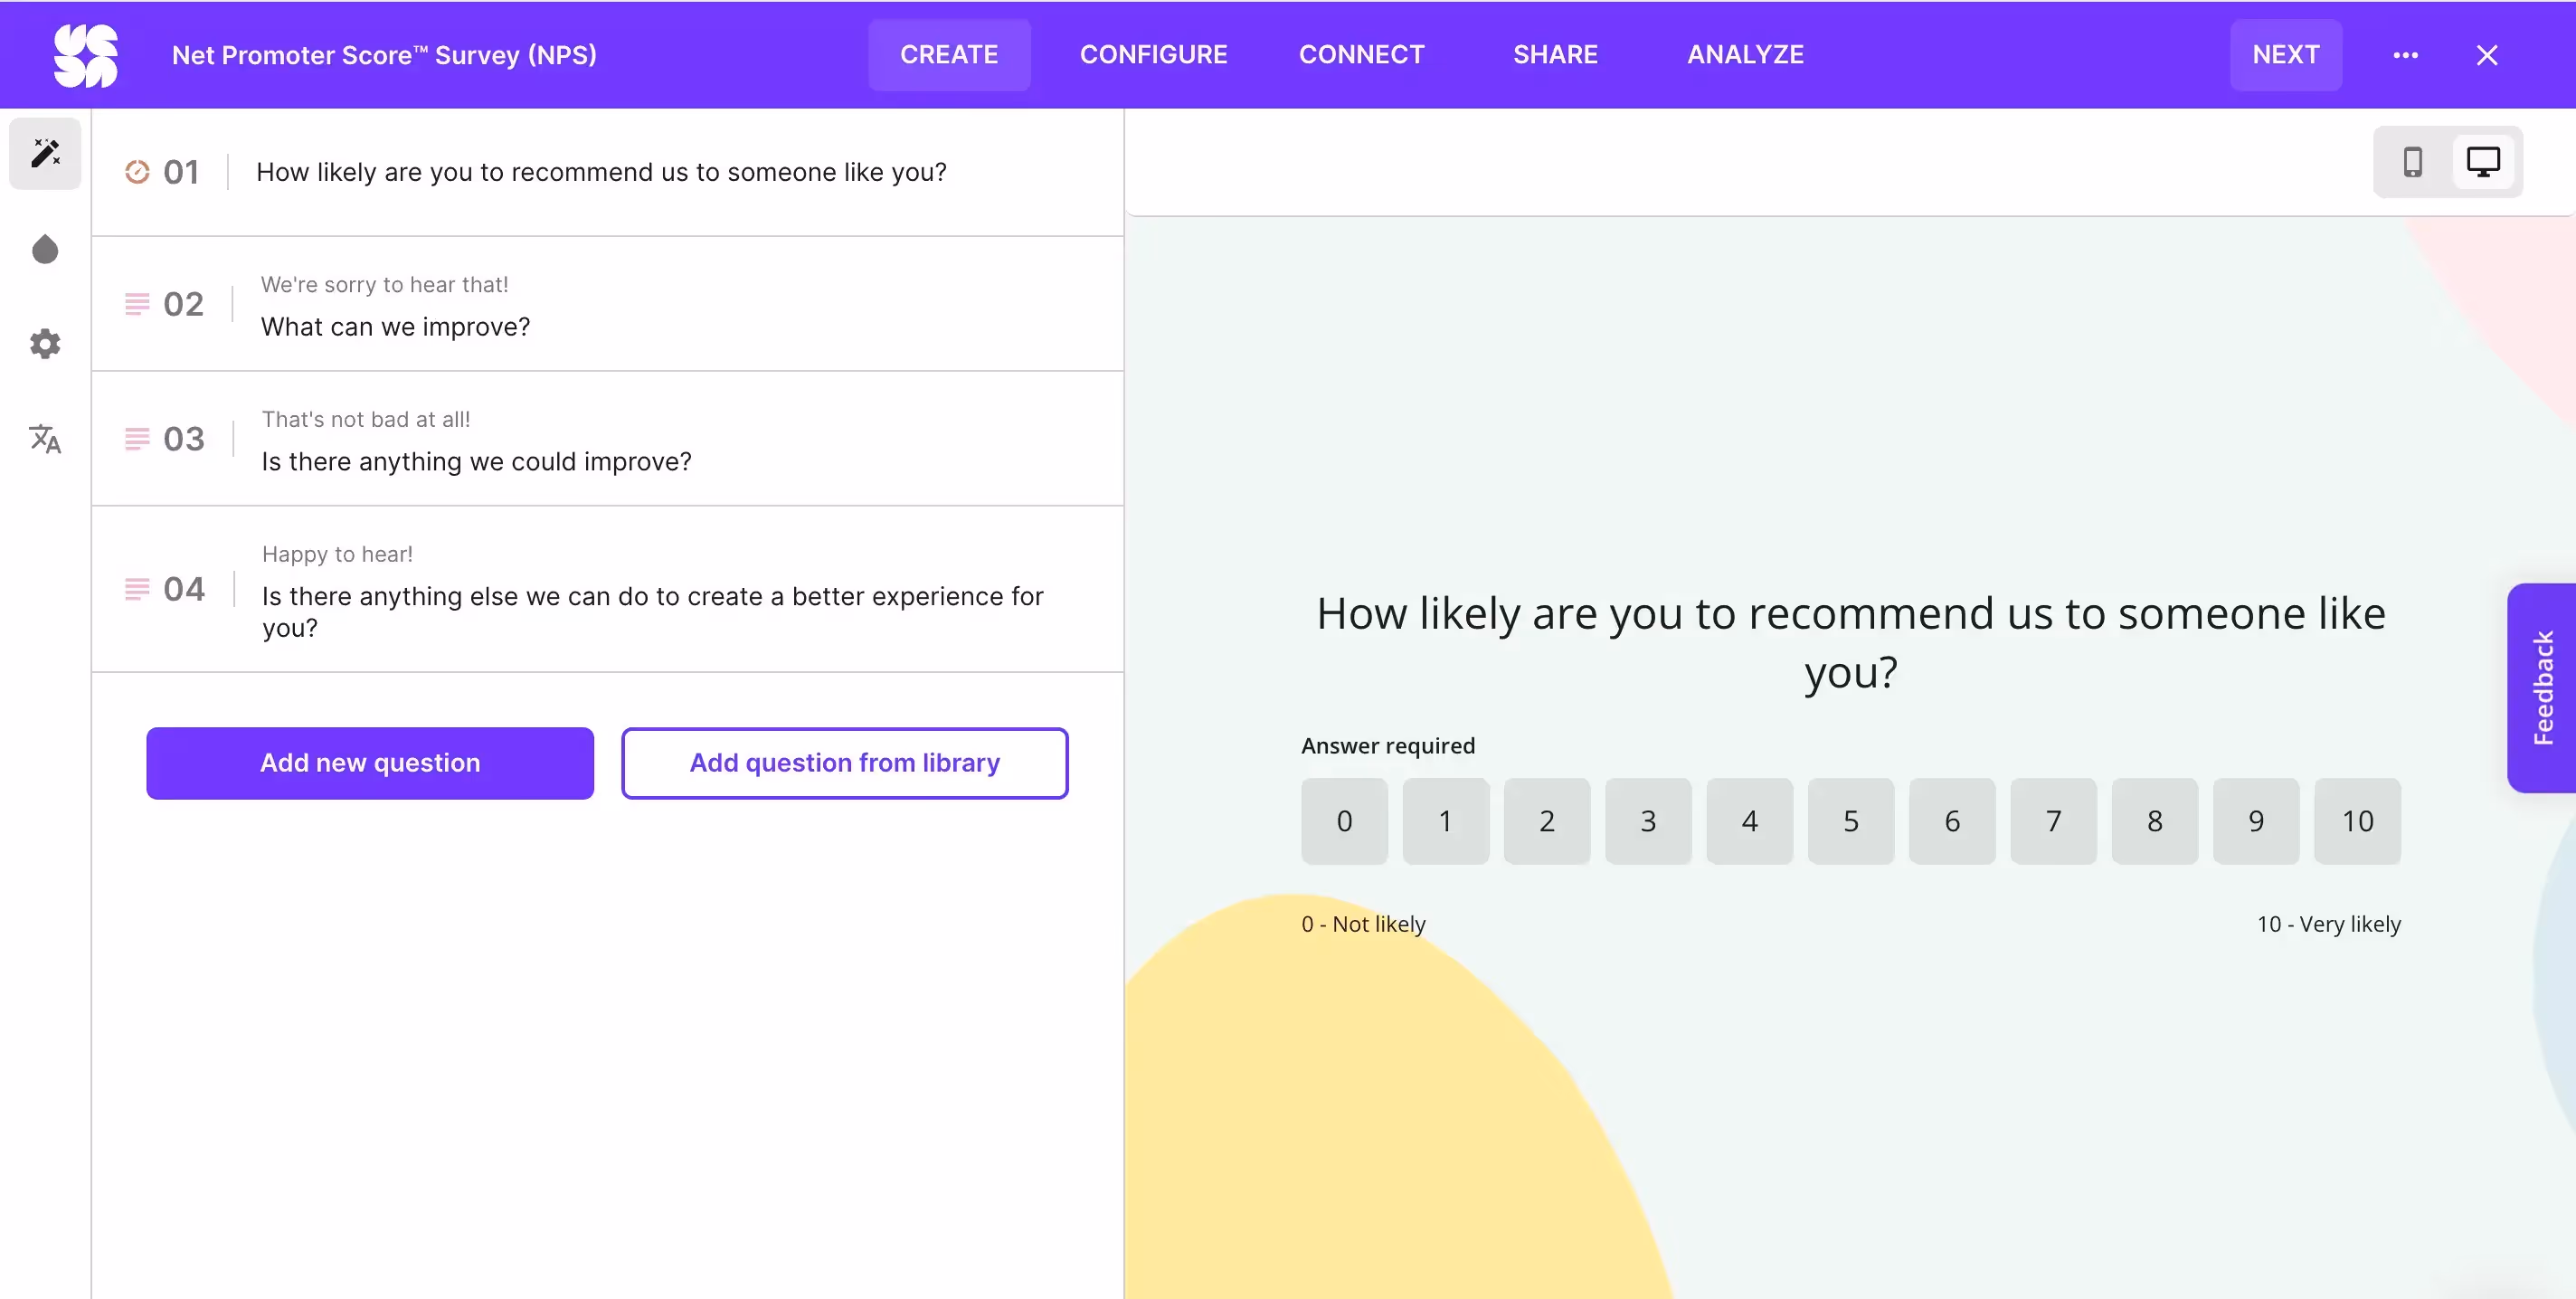
Task: Choose rating 3 in the preview
Action: tap(1648, 821)
